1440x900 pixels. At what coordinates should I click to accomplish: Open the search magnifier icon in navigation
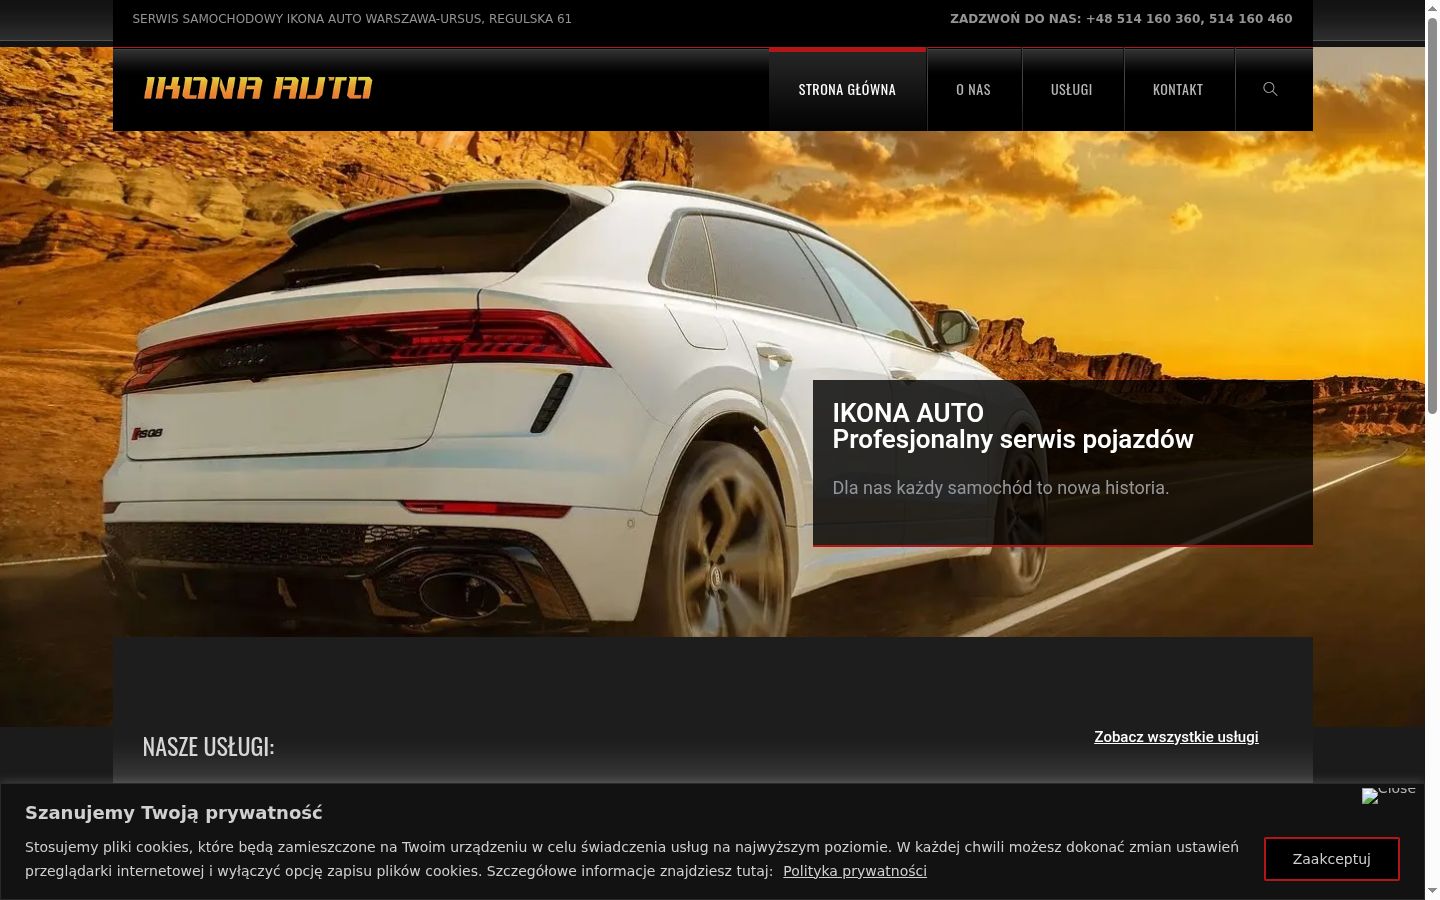click(x=1270, y=89)
